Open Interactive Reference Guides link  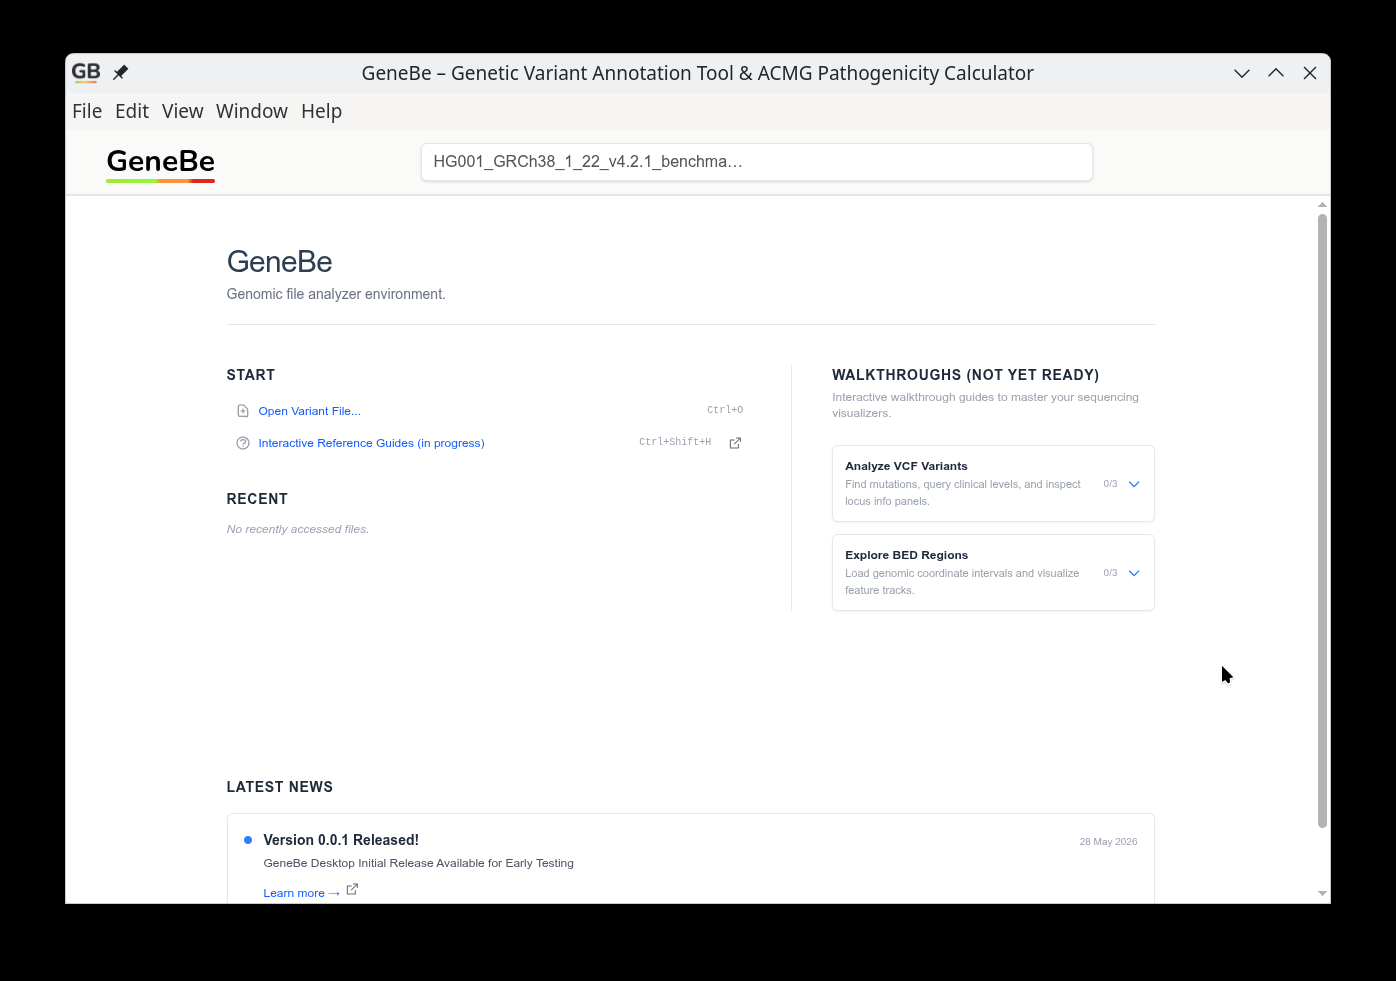(372, 443)
